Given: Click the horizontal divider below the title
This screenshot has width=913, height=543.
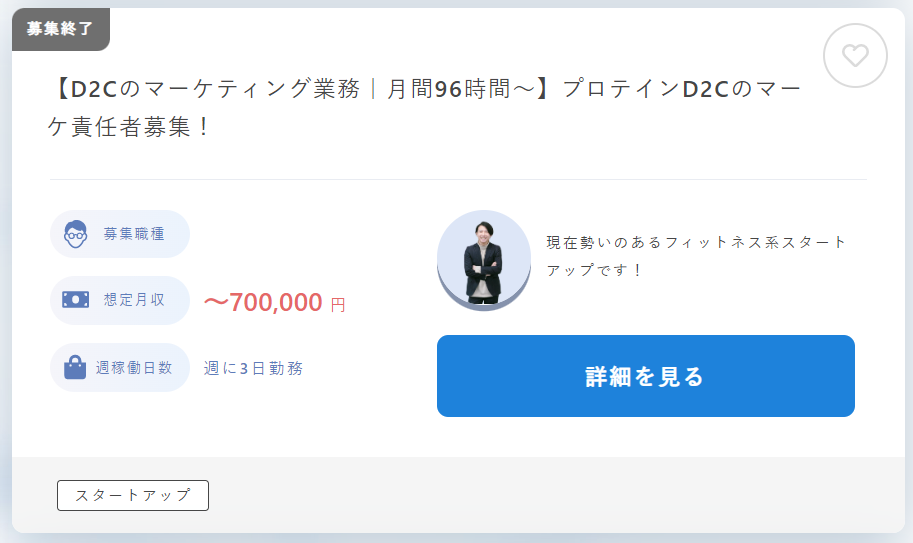Looking at the screenshot, I should click(458, 179).
